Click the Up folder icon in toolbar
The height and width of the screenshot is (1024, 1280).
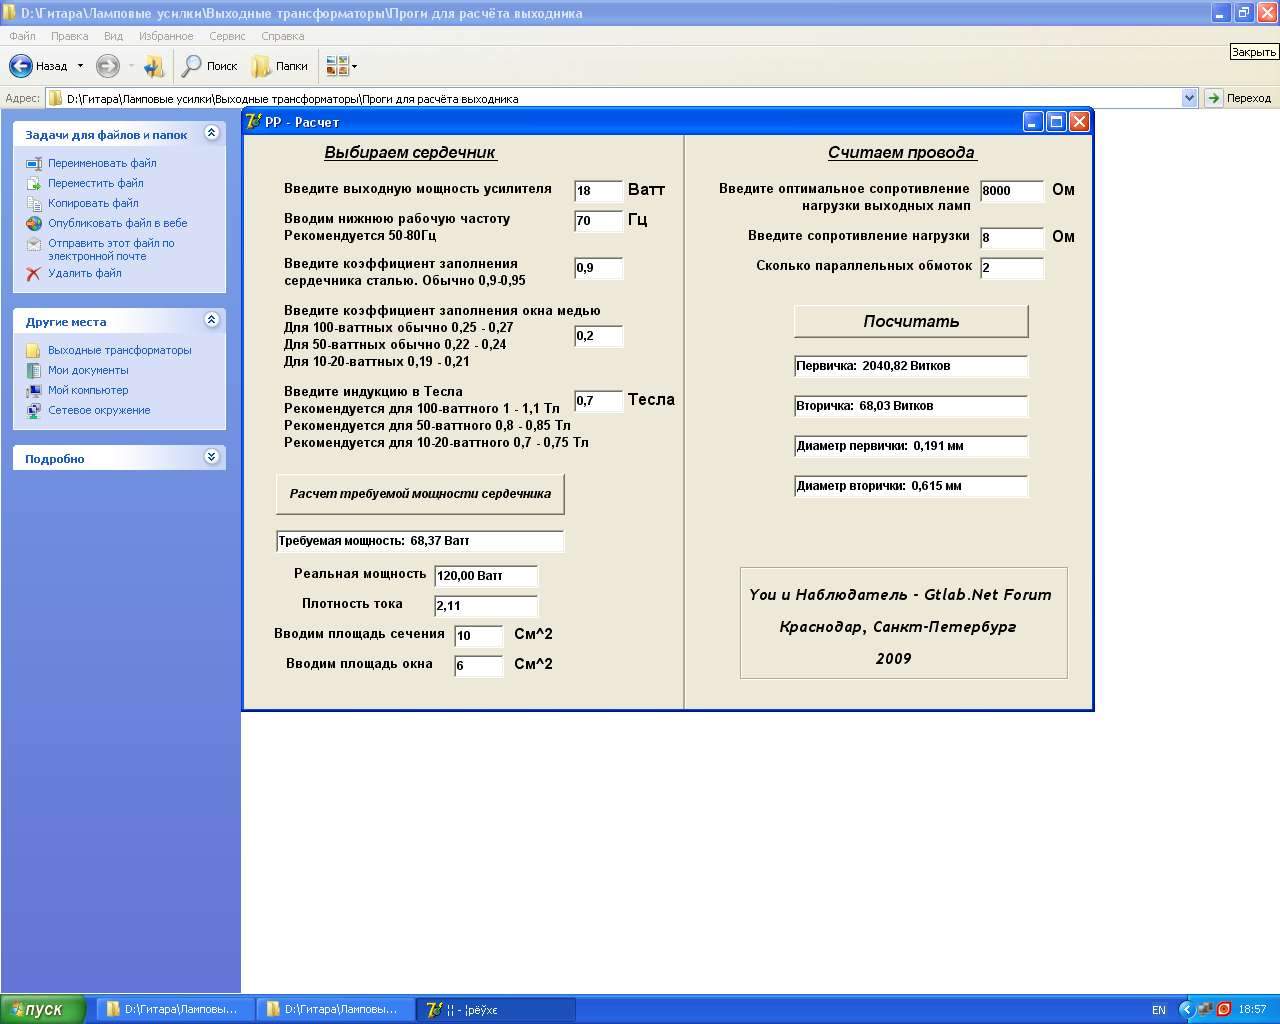pos(154,66)
